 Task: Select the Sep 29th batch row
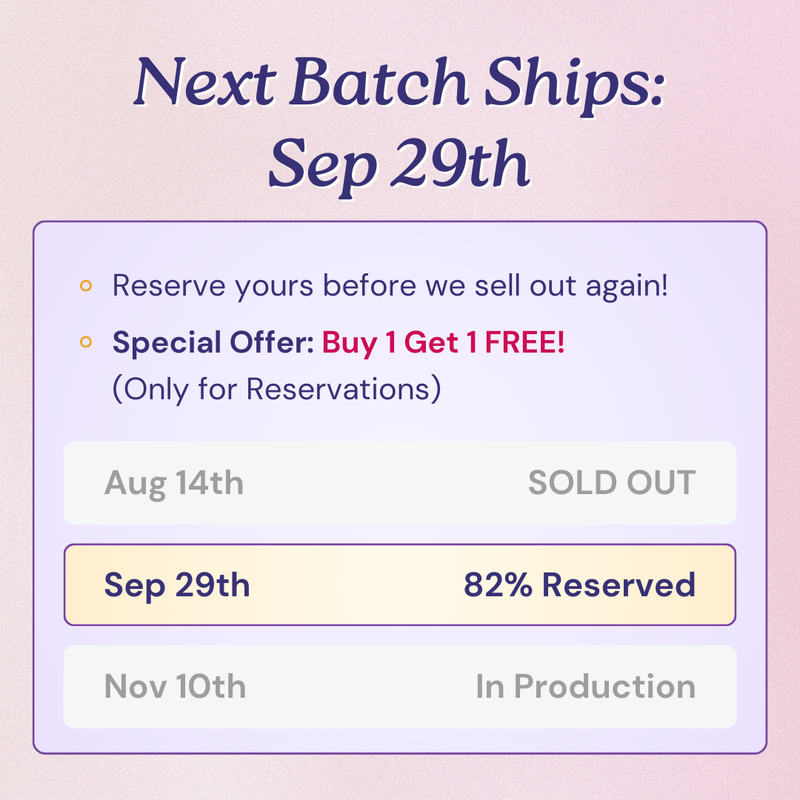point(399,585)
